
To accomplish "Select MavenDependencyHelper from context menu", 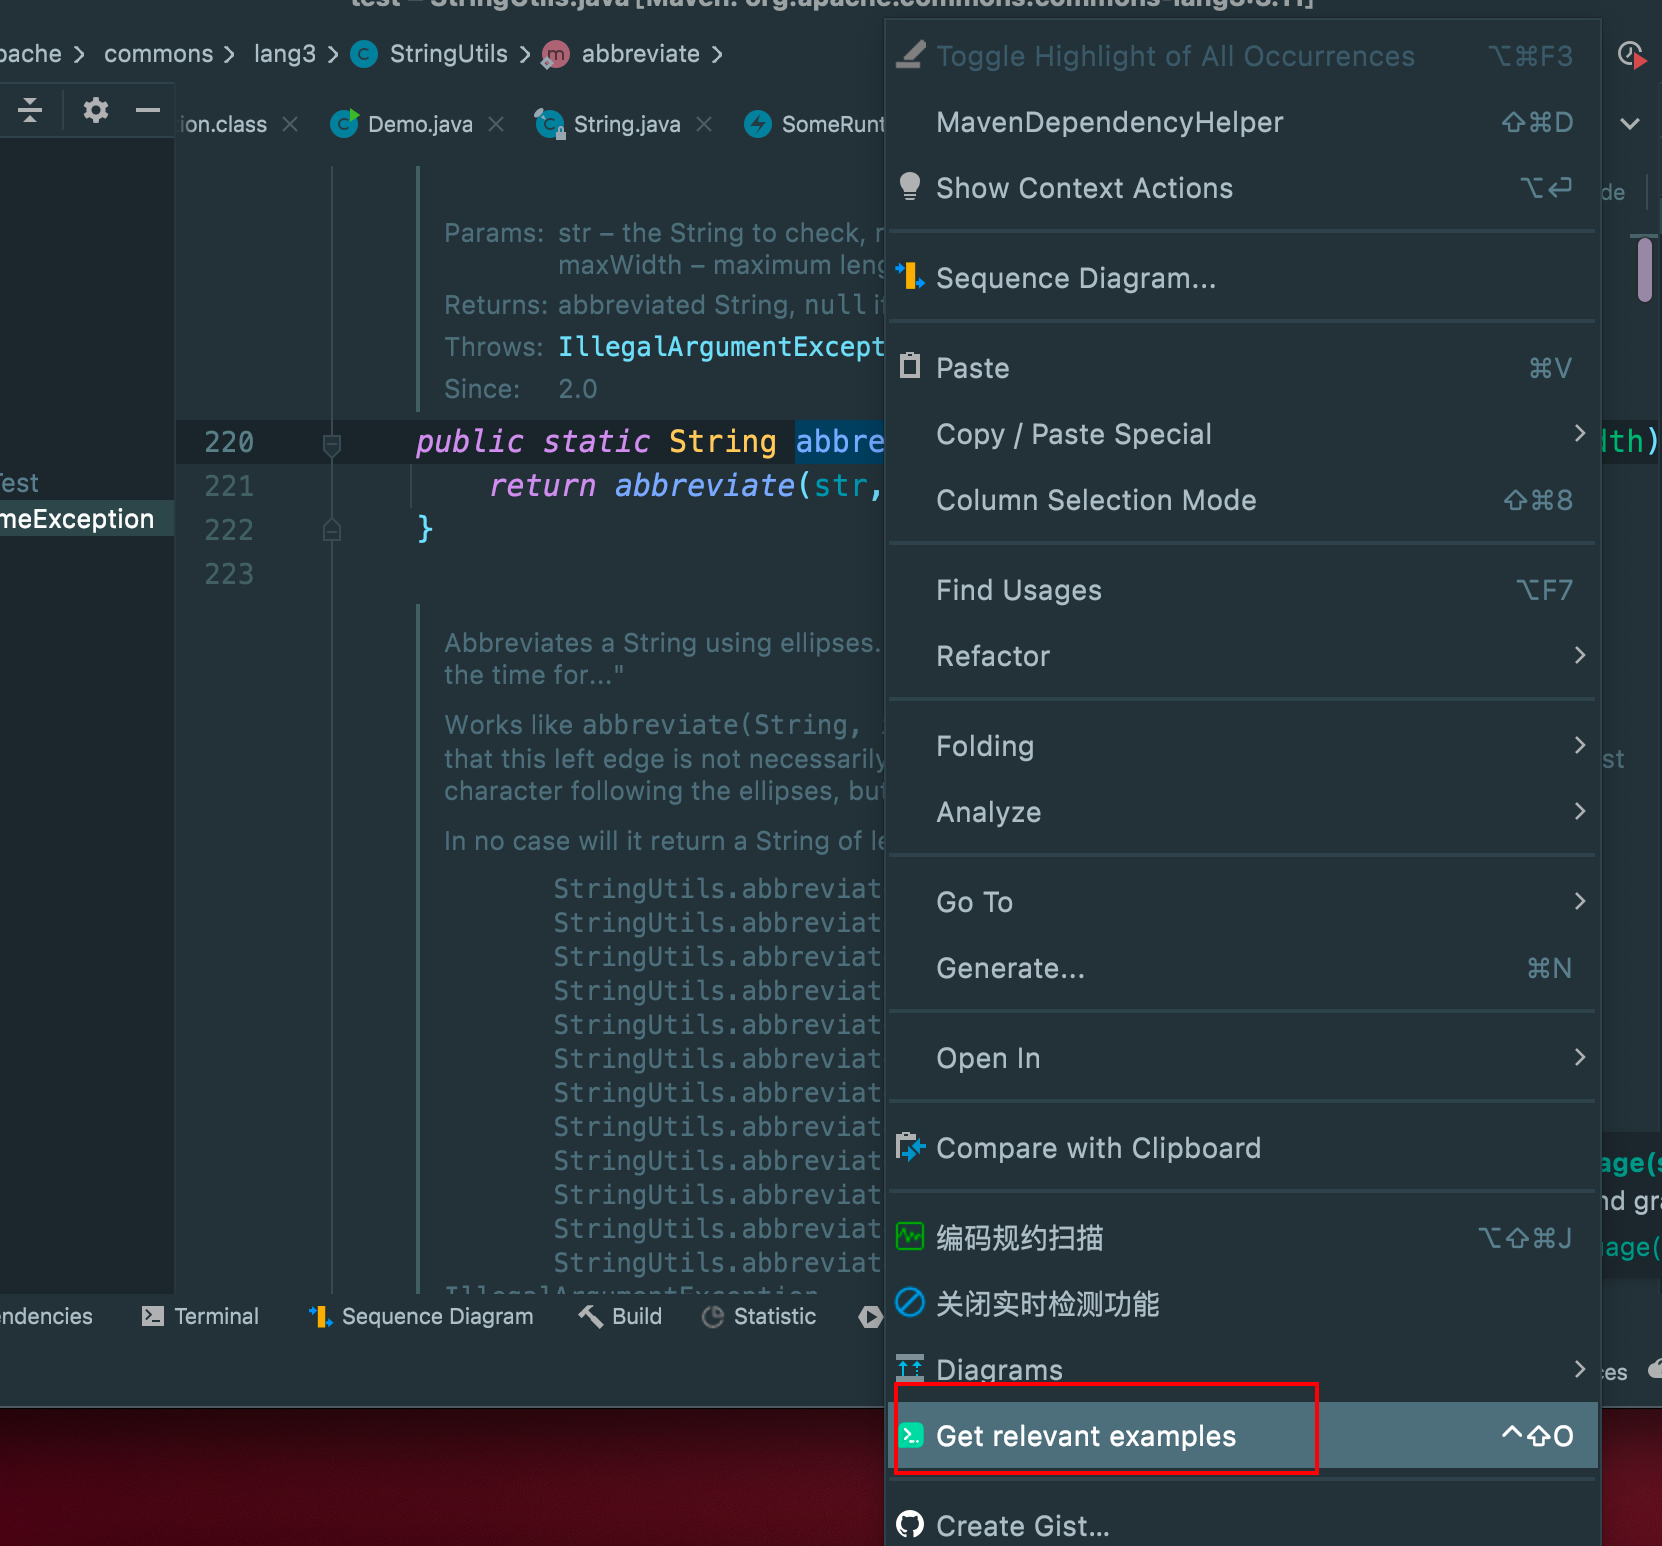I will tap(1242, 122).
